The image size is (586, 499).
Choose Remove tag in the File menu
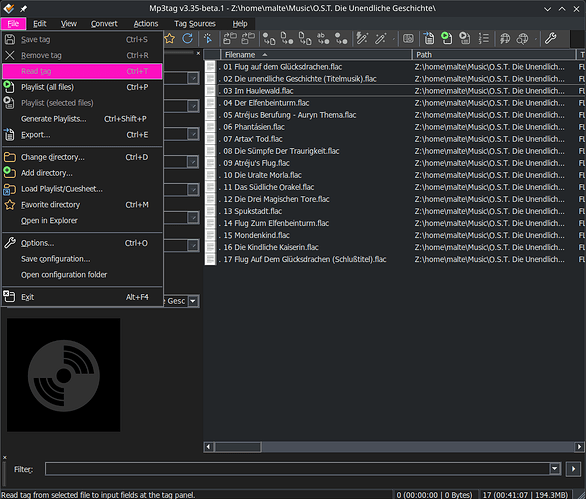click(x=82, y=55)
